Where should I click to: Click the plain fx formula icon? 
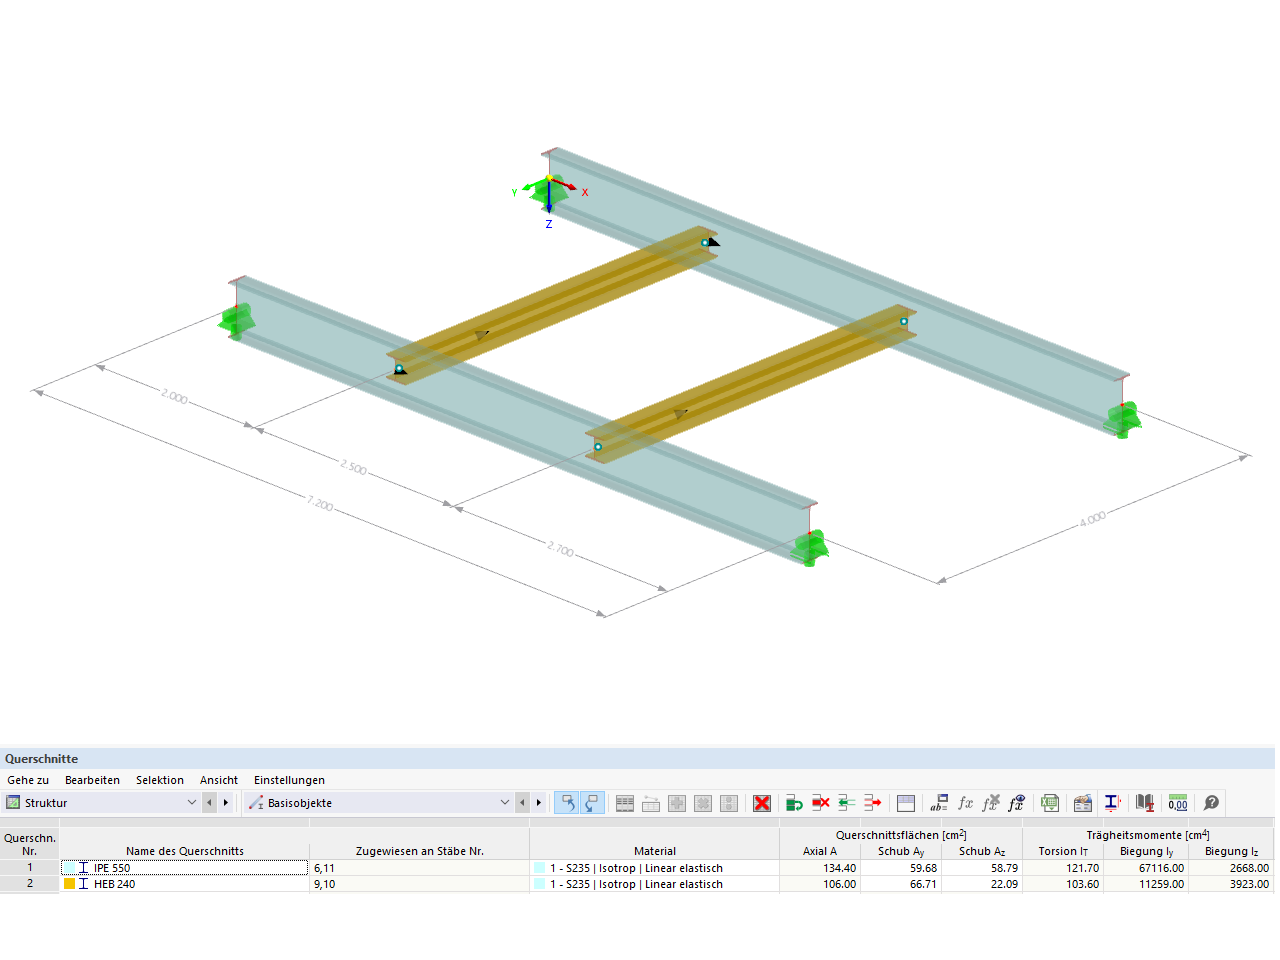click(x=965, y=803)
